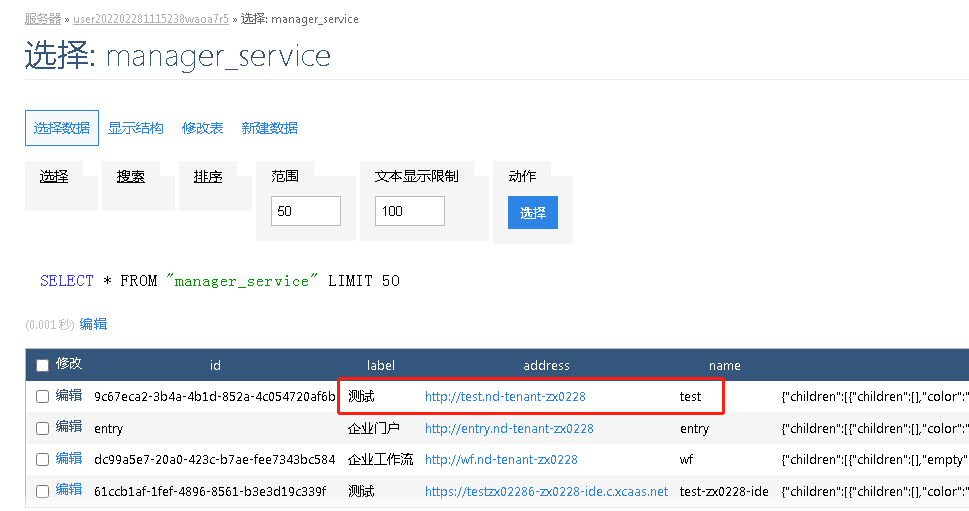This screenshot has width=969, height=511.
Task: Click the 范围 limit input field
Action: coord(305,211)
